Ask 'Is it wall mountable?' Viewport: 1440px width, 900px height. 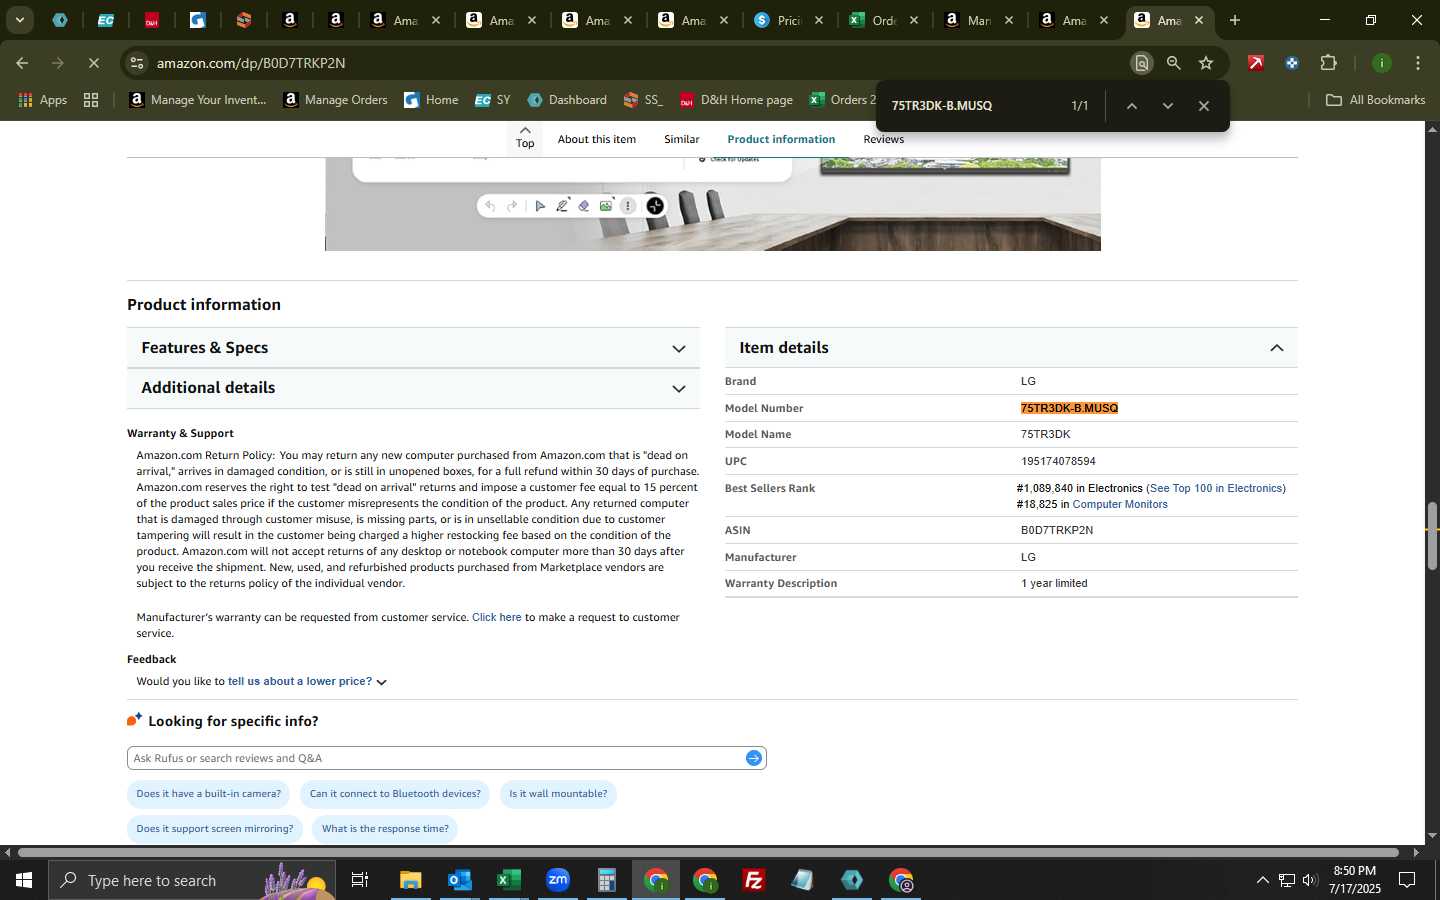click(x=558, y=794)
